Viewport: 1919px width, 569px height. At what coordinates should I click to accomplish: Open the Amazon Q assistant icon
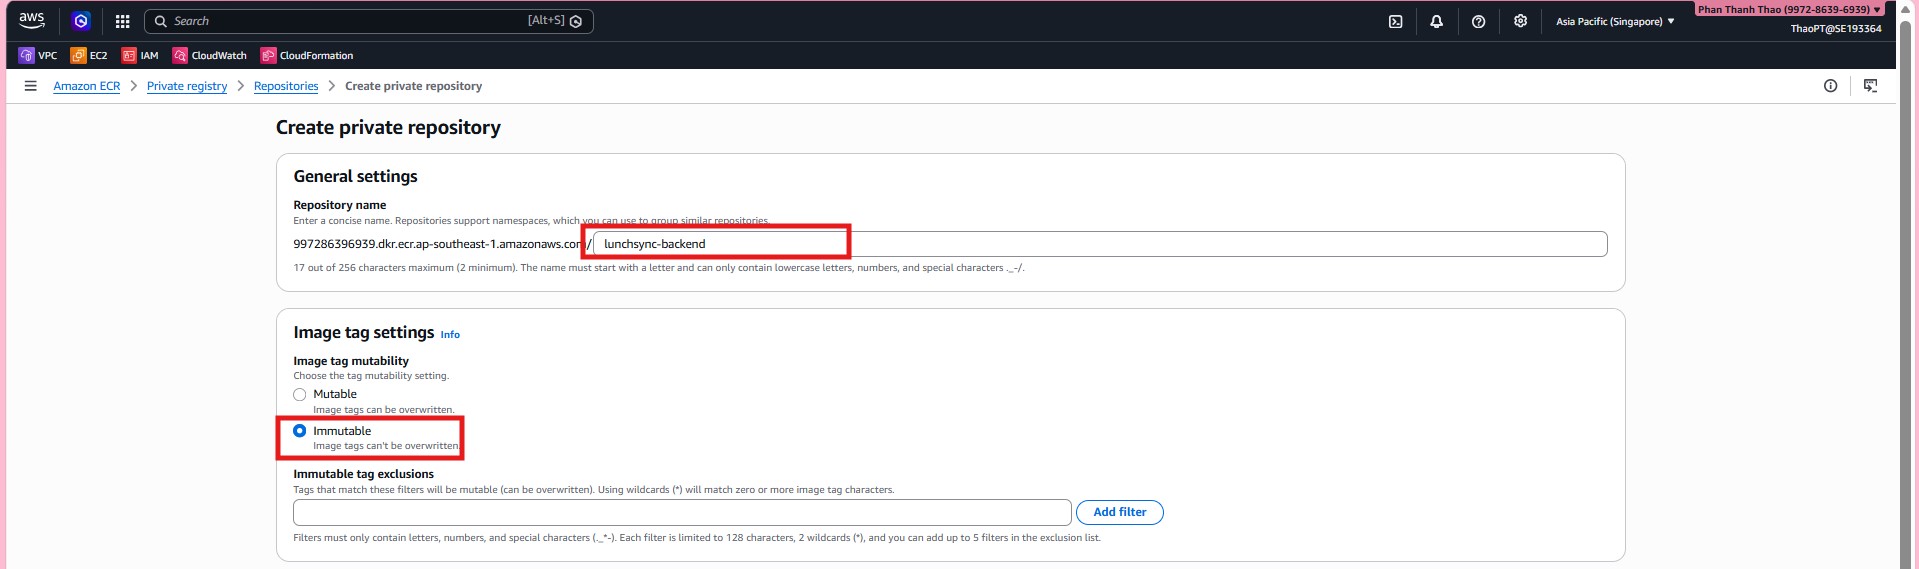point(81,21)
